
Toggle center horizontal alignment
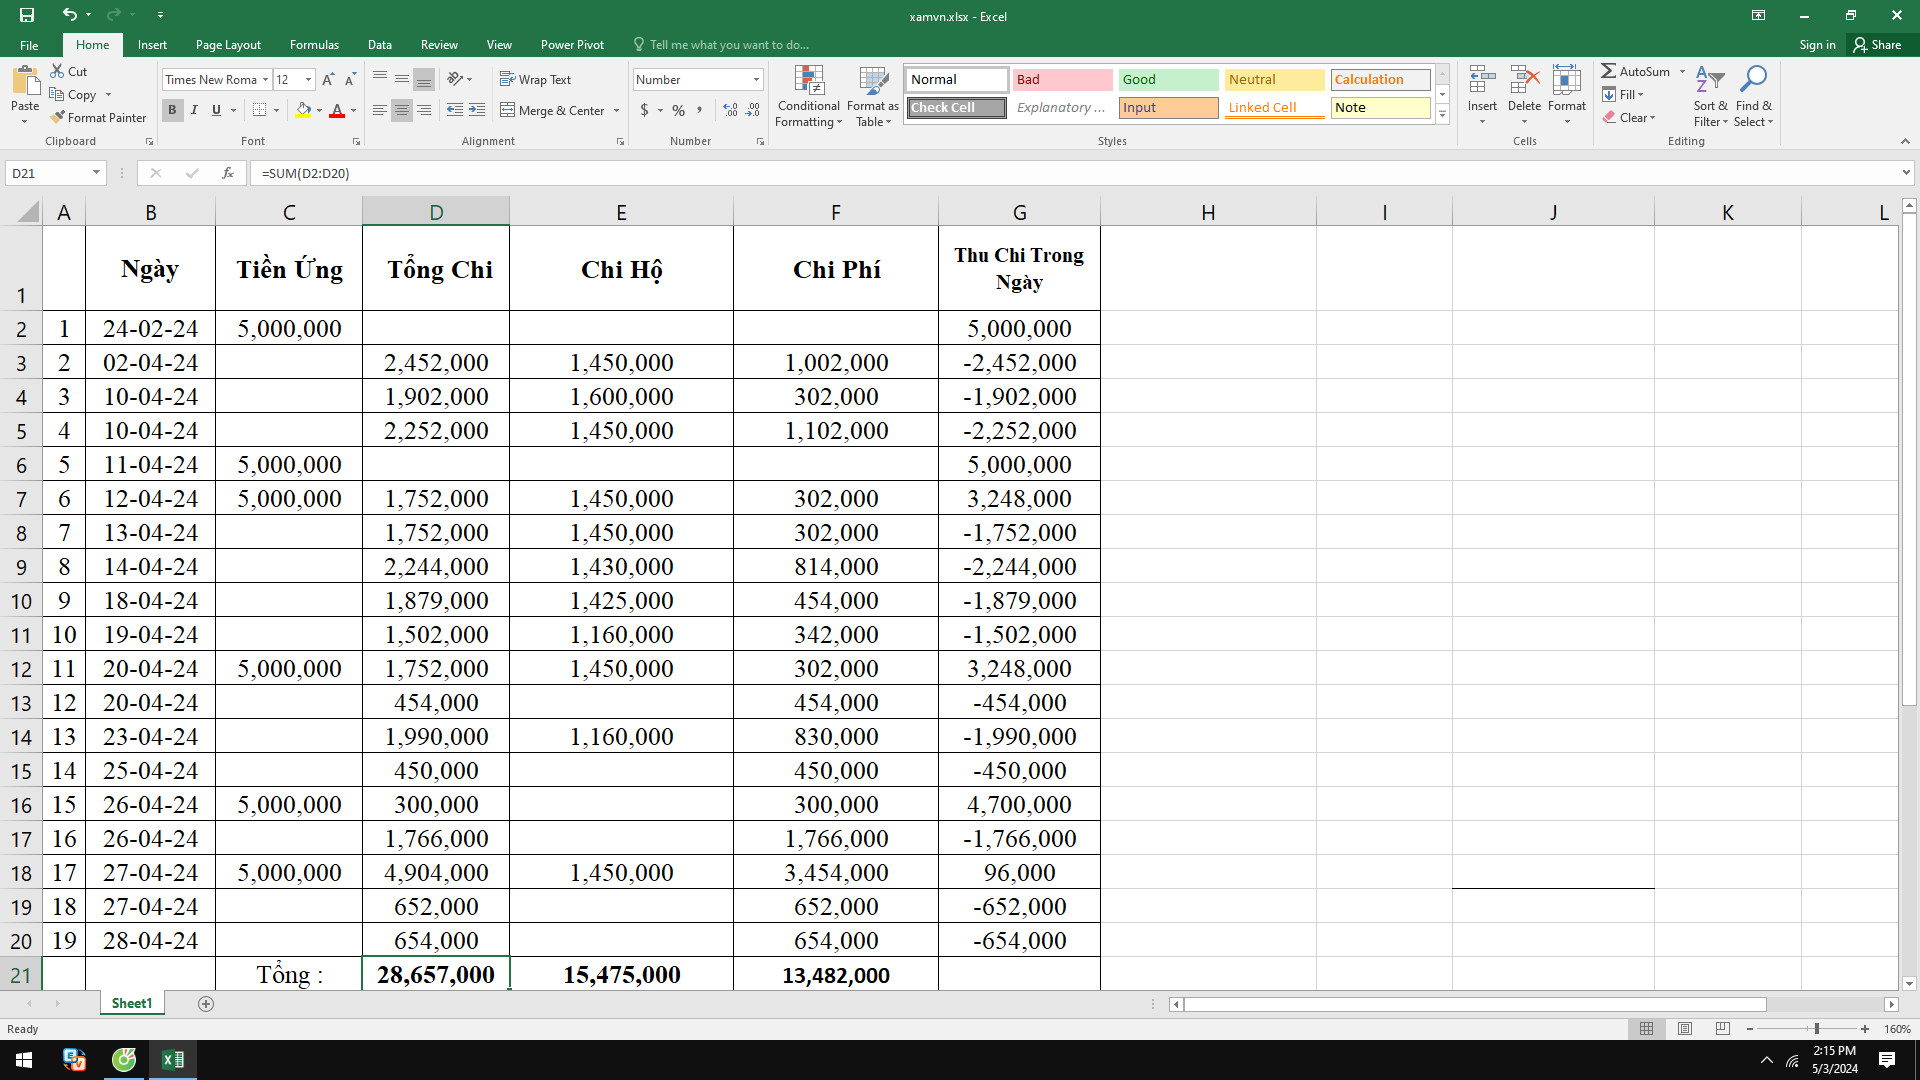click(402, 110)
